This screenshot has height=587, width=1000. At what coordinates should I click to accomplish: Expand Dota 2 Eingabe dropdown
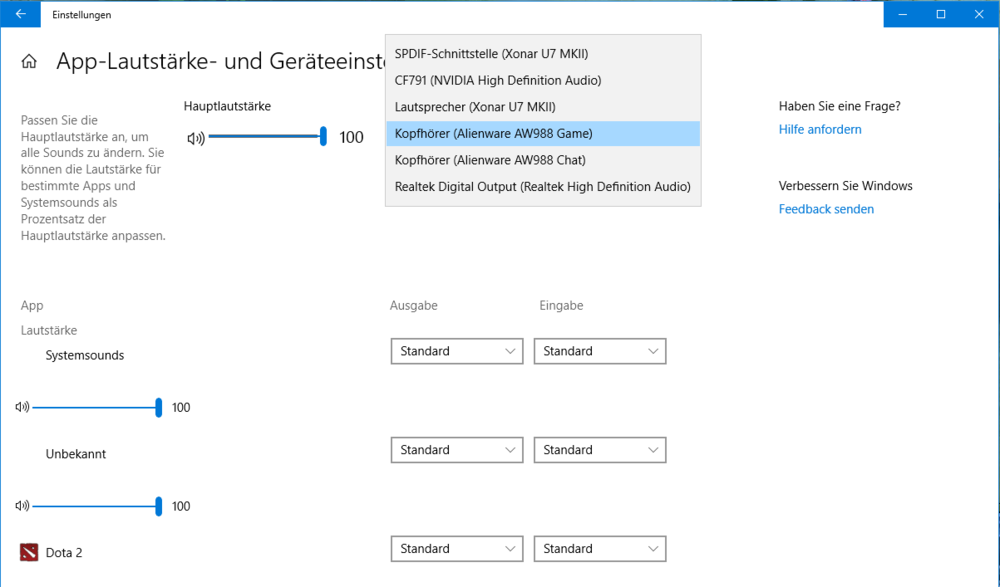coord(600,549)
